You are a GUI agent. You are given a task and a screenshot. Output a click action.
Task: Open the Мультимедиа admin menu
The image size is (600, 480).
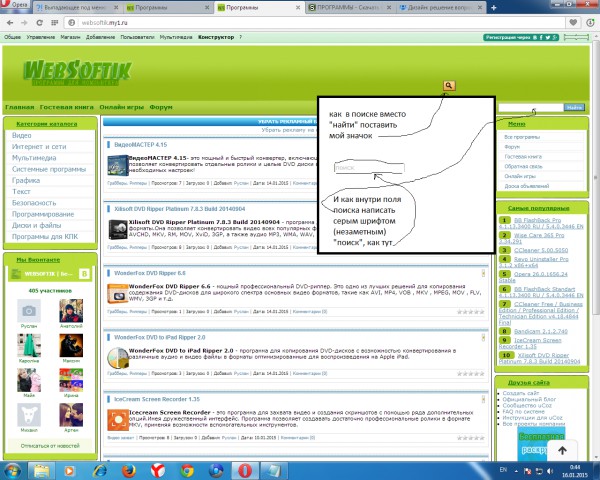[x=176, y=37]
